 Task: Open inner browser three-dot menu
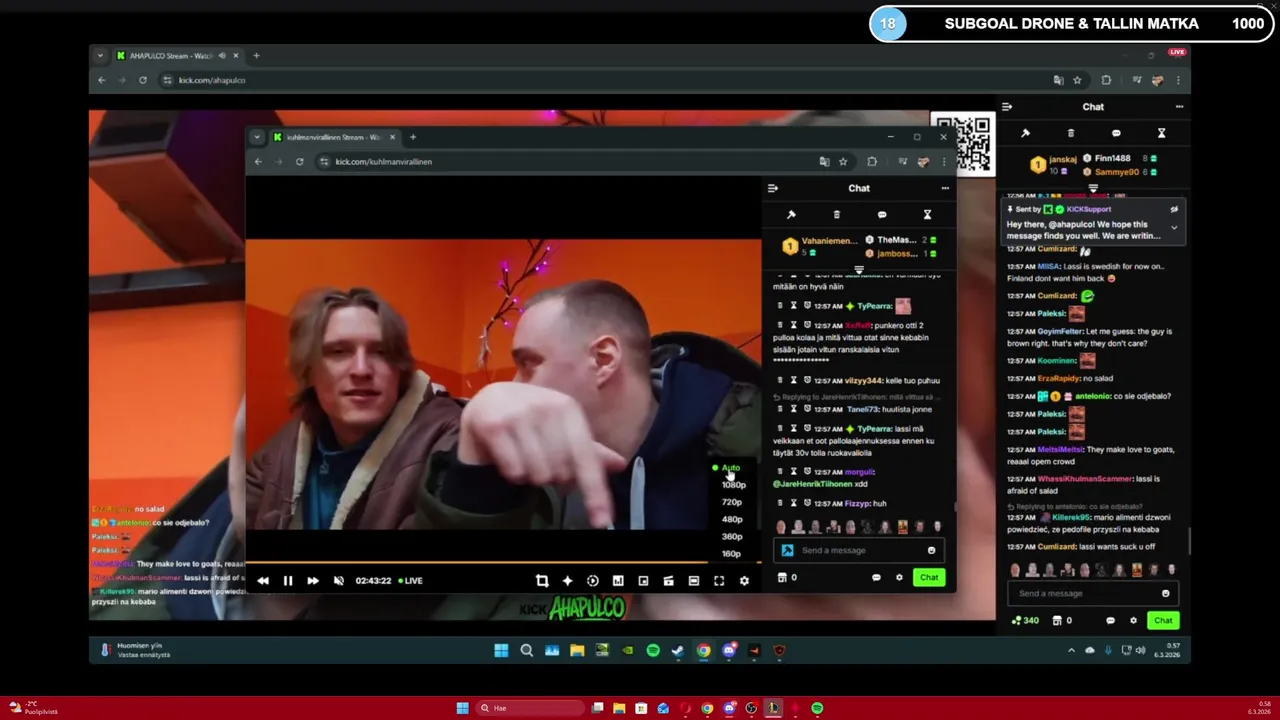pyautogui.click(x=943, y=161)
